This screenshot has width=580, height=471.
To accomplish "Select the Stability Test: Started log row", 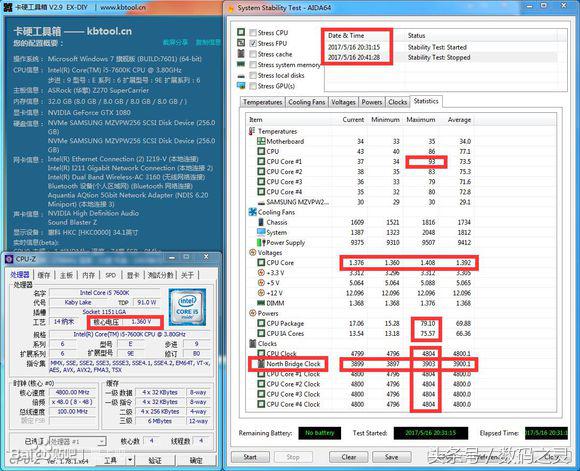I will (x=440, y=47).
